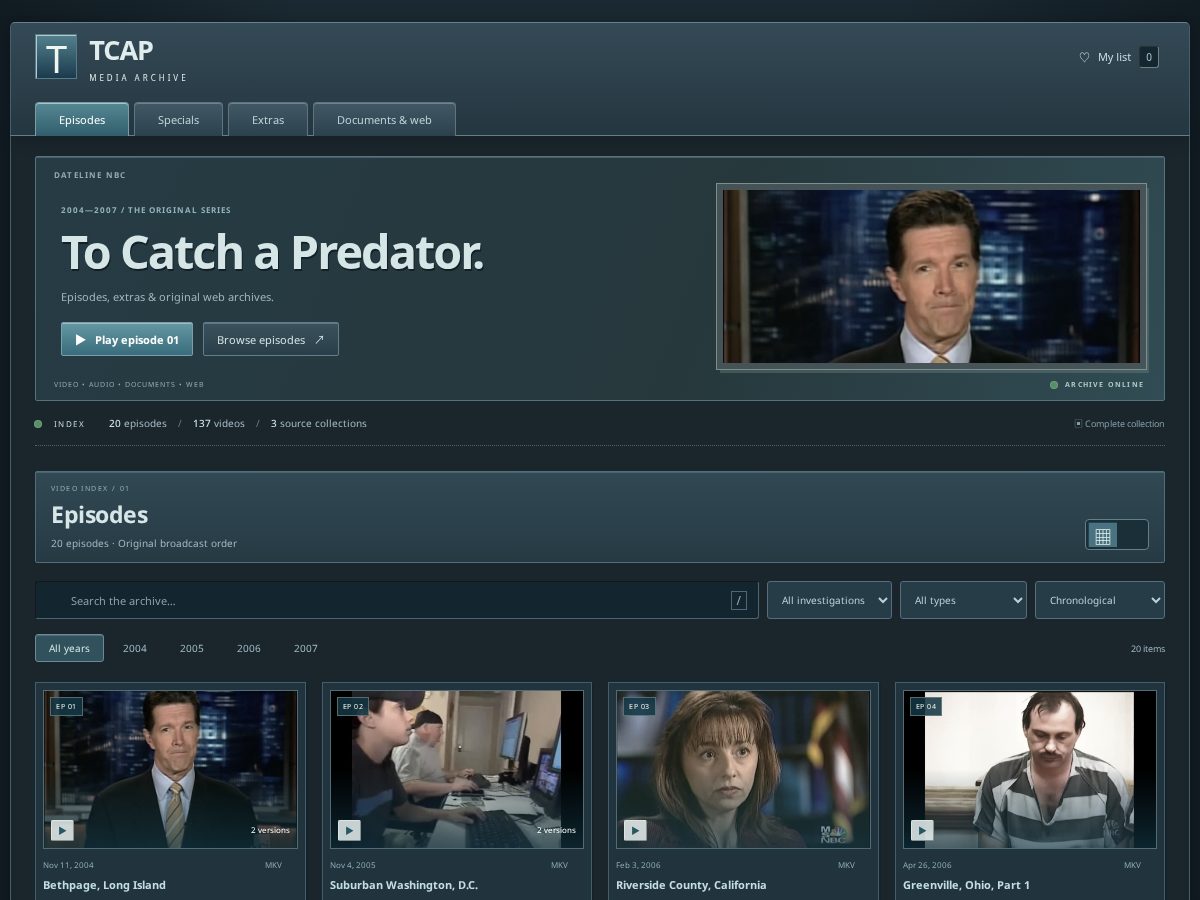Switch to grid view icon in Episodes header
Screen dimensions: 1200x900
(1103, 535)
